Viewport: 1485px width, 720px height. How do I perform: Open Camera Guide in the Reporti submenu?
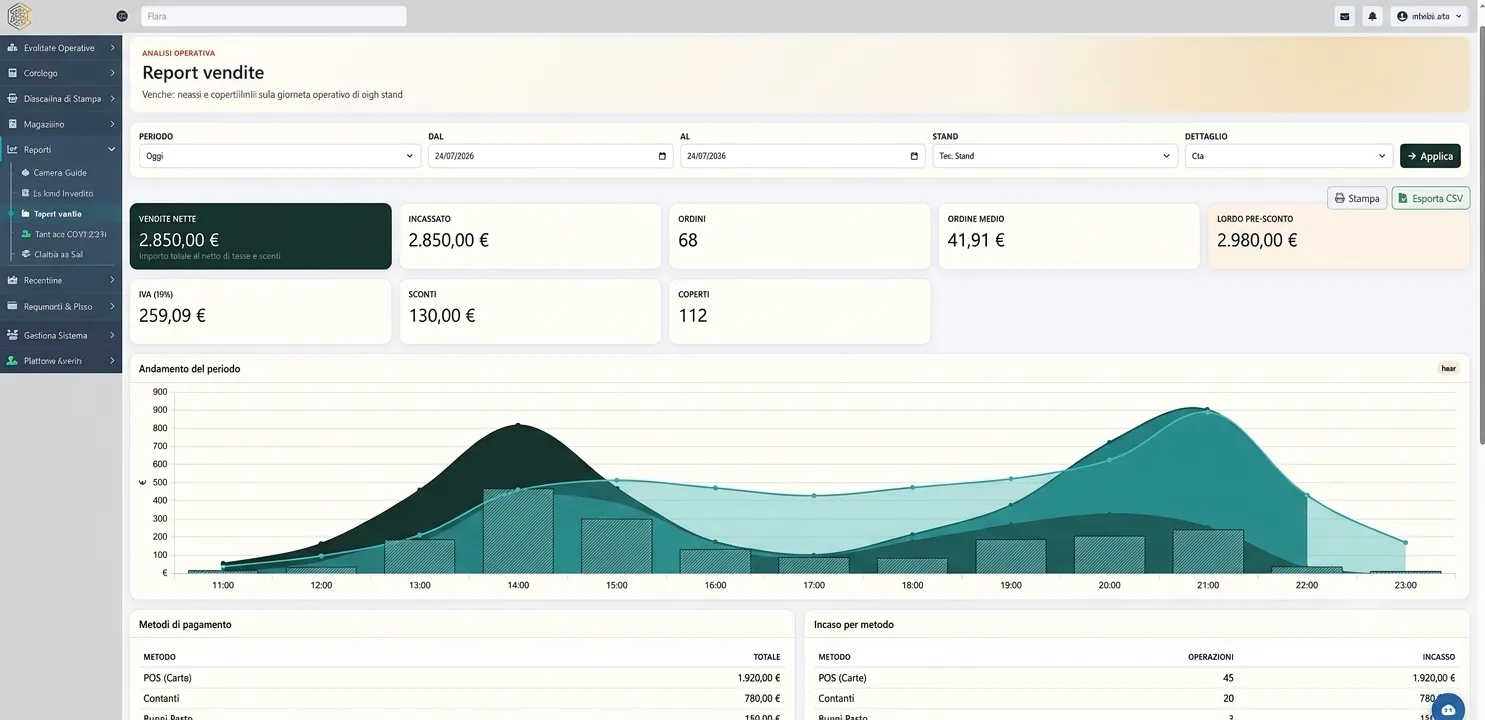(x=61, y=173)
